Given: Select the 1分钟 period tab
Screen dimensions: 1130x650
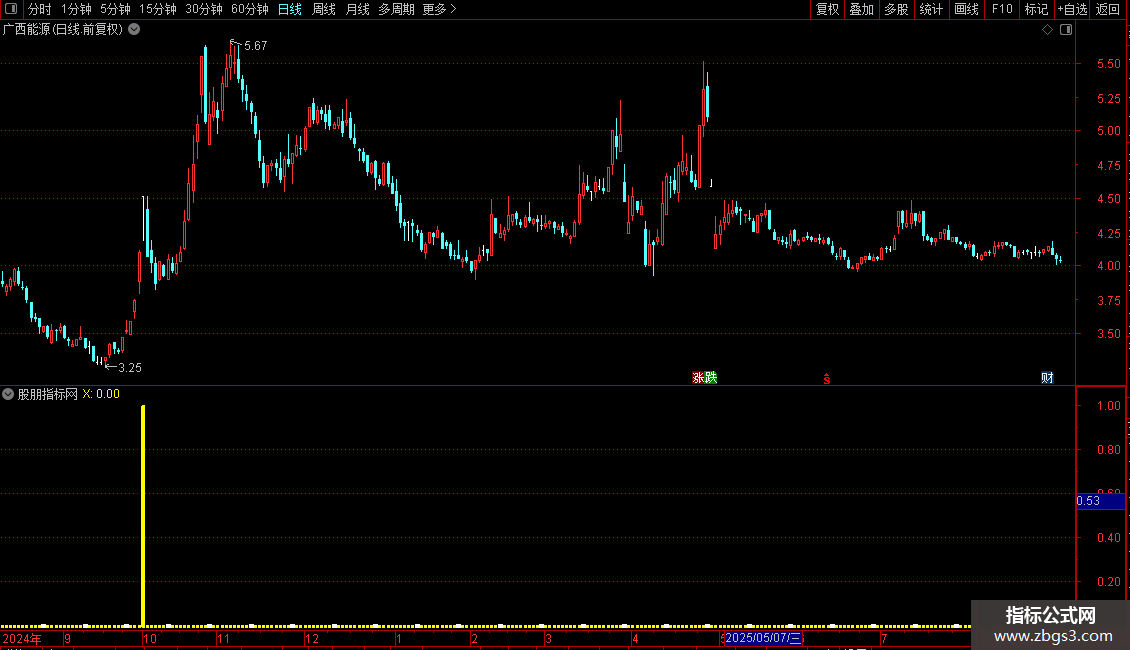Looking at the screenshot, I should [x=76, y=9].
